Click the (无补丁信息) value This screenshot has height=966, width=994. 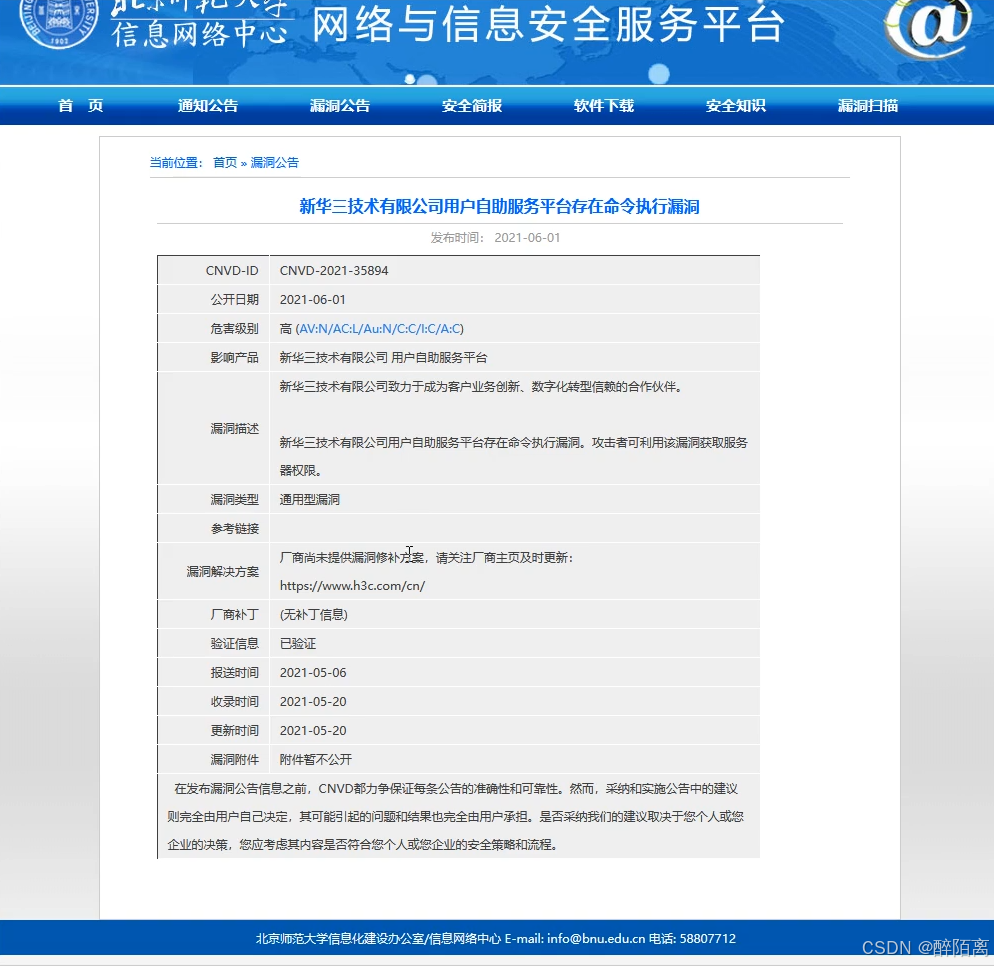click(314, 614)
